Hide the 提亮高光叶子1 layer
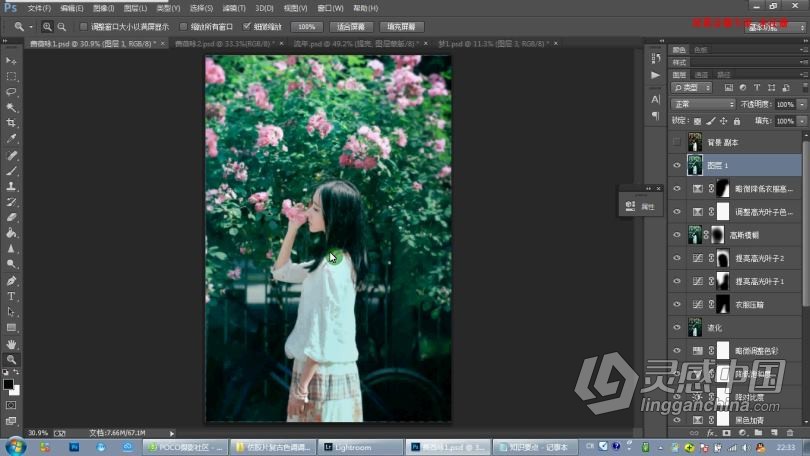 677,281
